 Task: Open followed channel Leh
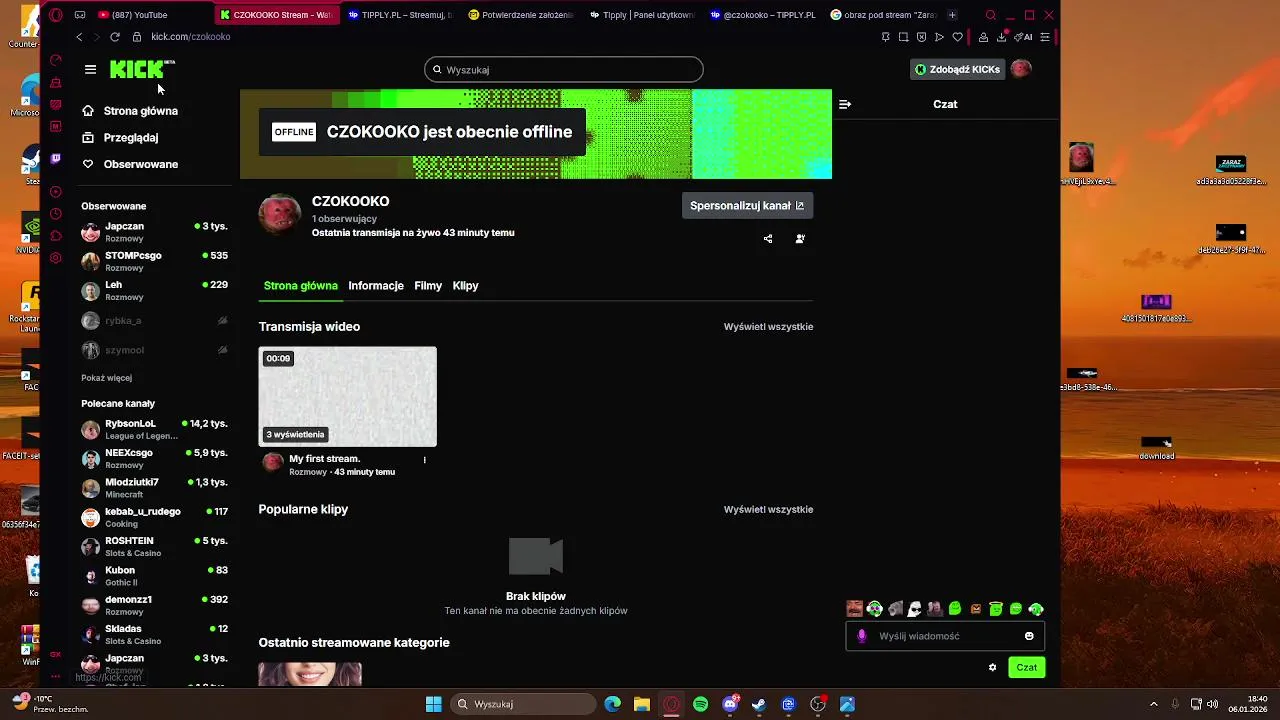tap(154, 290)
